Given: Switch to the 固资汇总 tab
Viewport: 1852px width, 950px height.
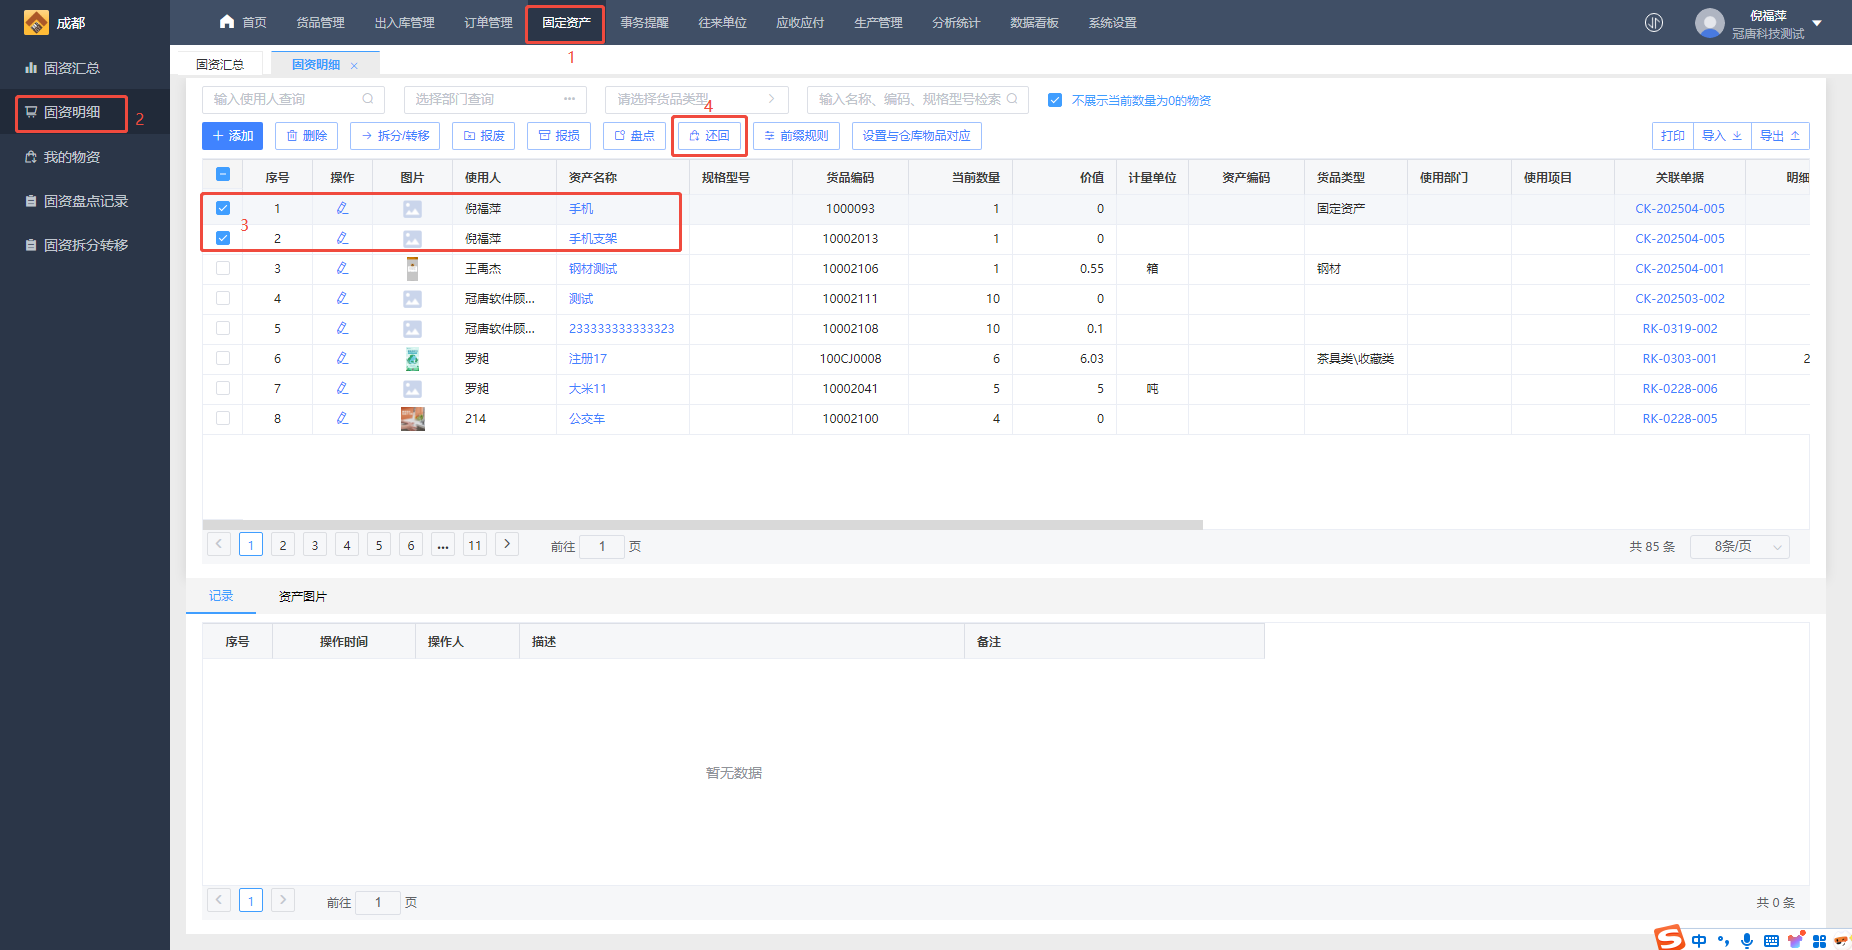Looking at the screenshot, I should 220,64.
